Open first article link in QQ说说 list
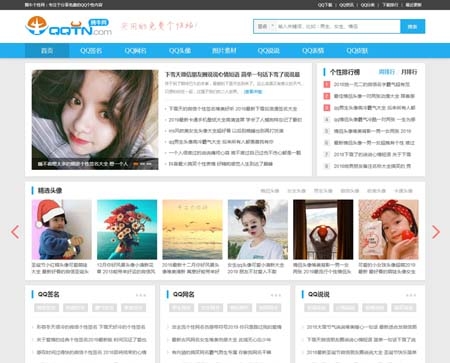Viewport: 450px width, 363px height. pos(362,327)
